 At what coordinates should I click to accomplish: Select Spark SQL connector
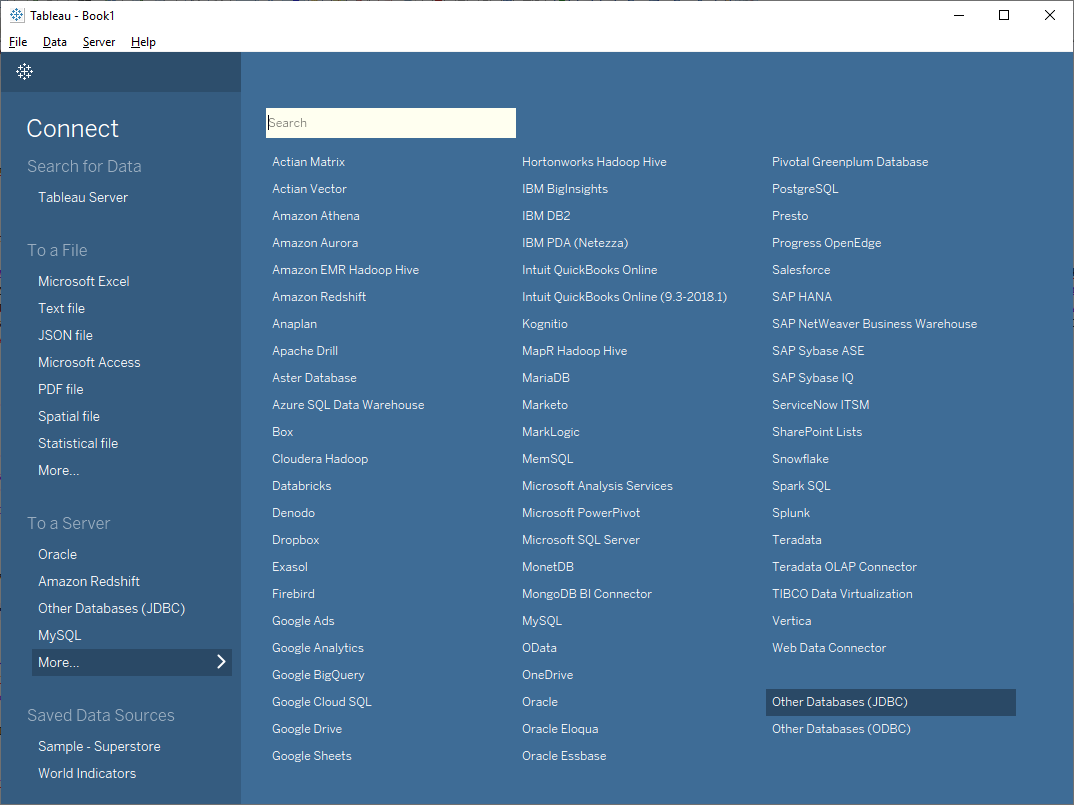click(x=801, y=486)
